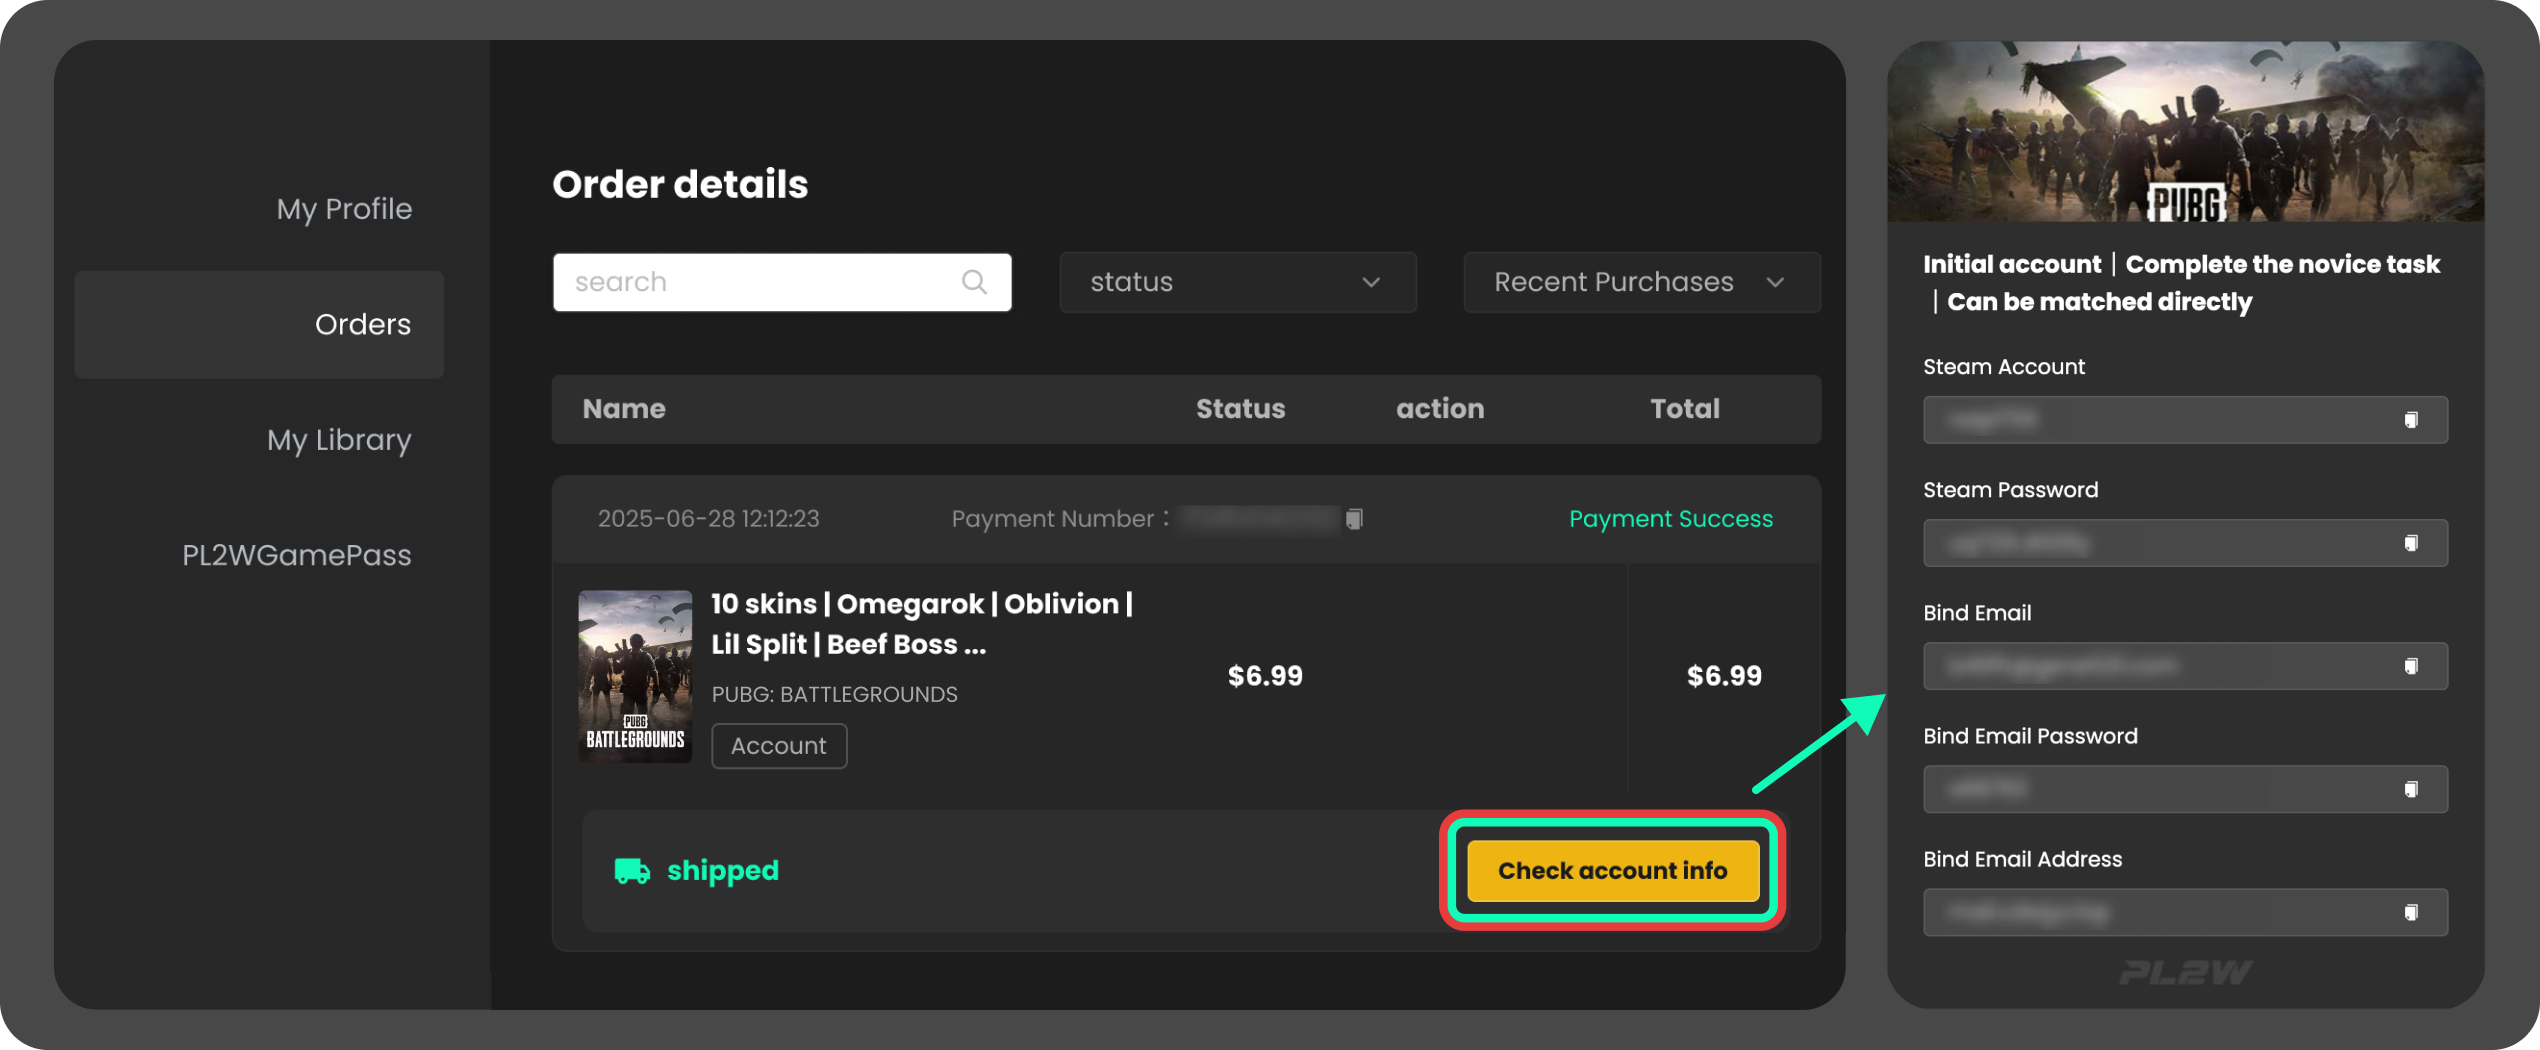Click the Recent Purchases chevron arrow
Image resolution: width=2540 pixels, height=1050 pixels.
(1775, 282)
